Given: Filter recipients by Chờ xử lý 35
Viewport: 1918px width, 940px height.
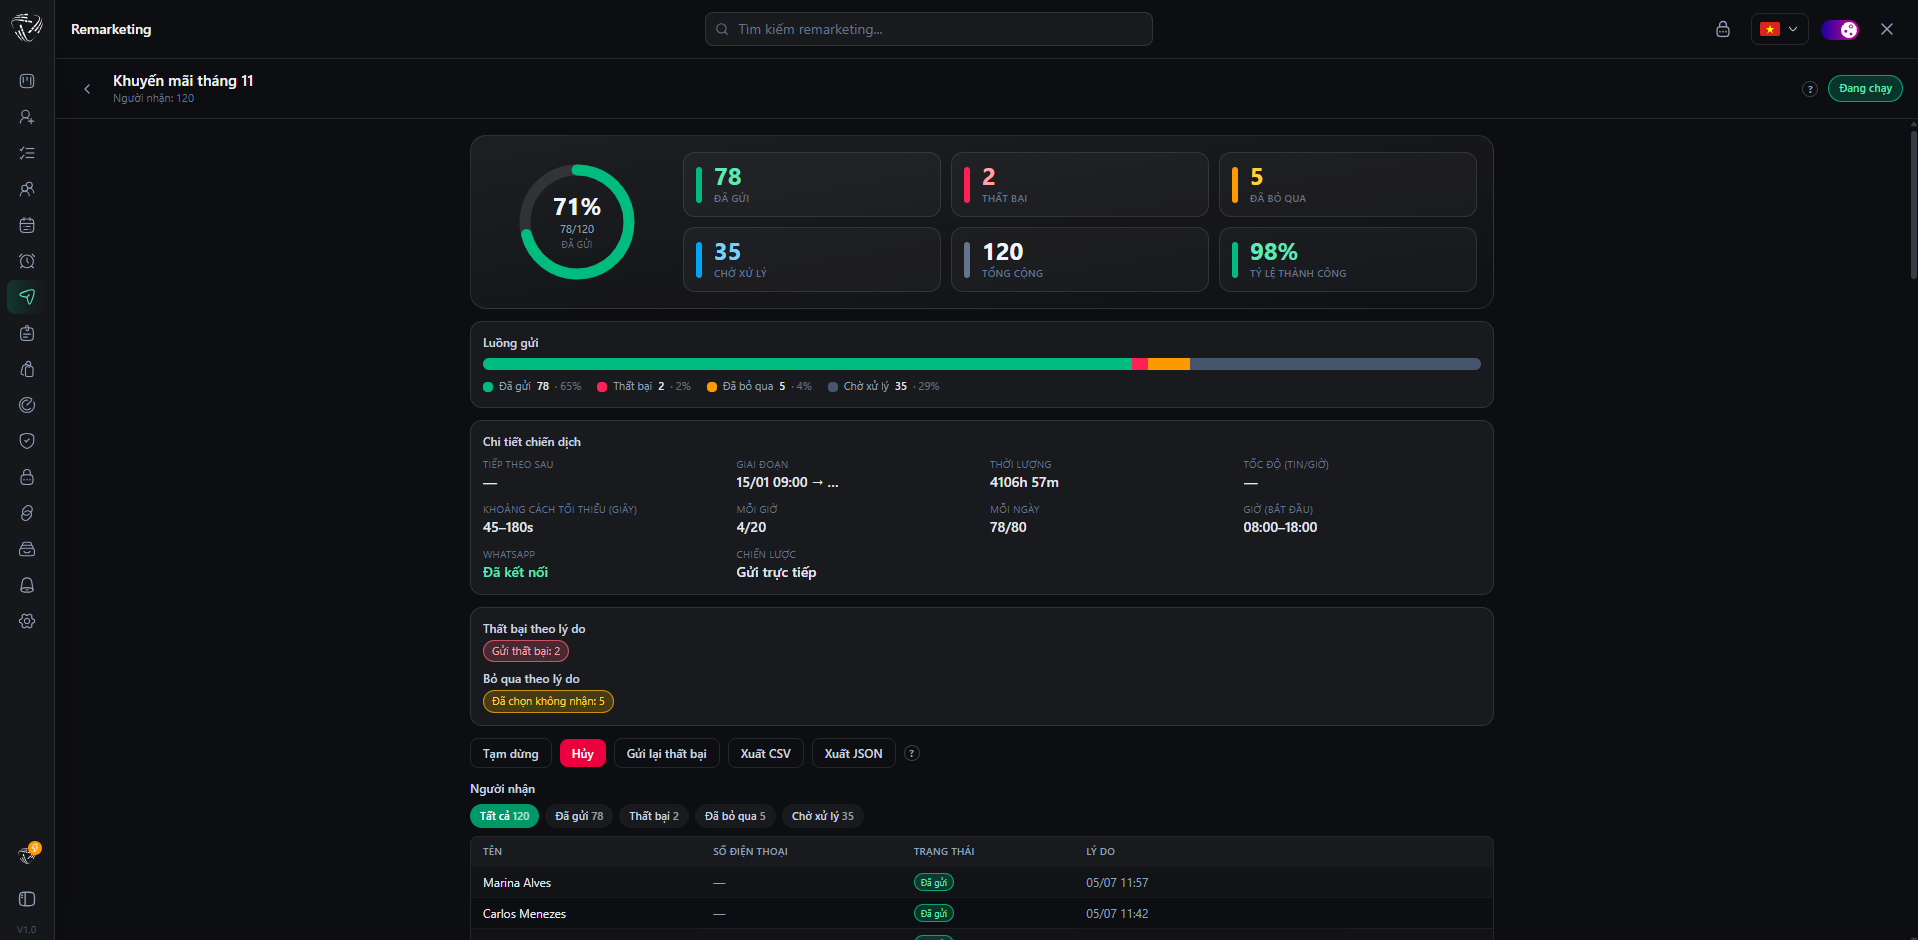Looking at the screenshot, I should [x=823, y=816].
